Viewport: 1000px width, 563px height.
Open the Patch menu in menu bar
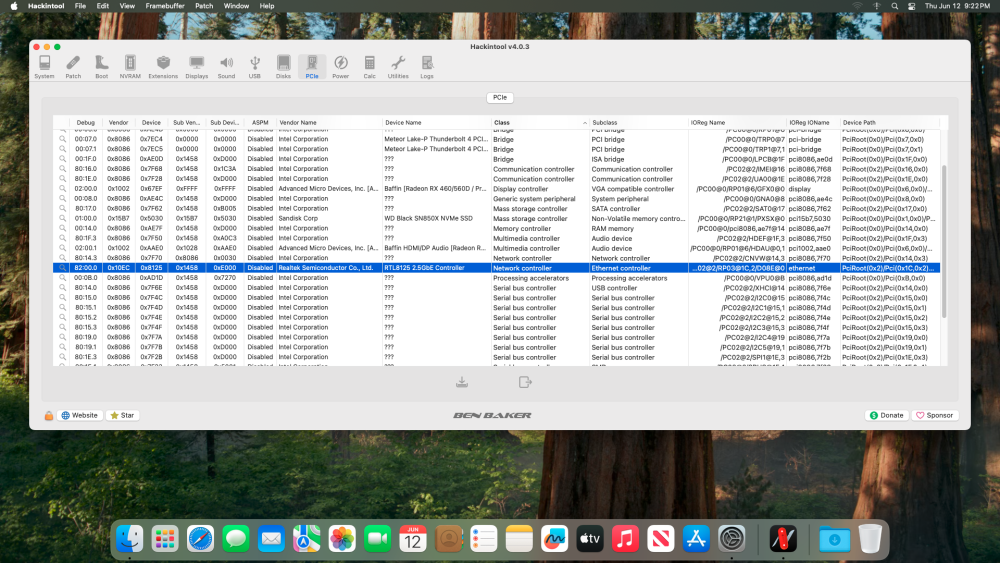tap(204, 6)
